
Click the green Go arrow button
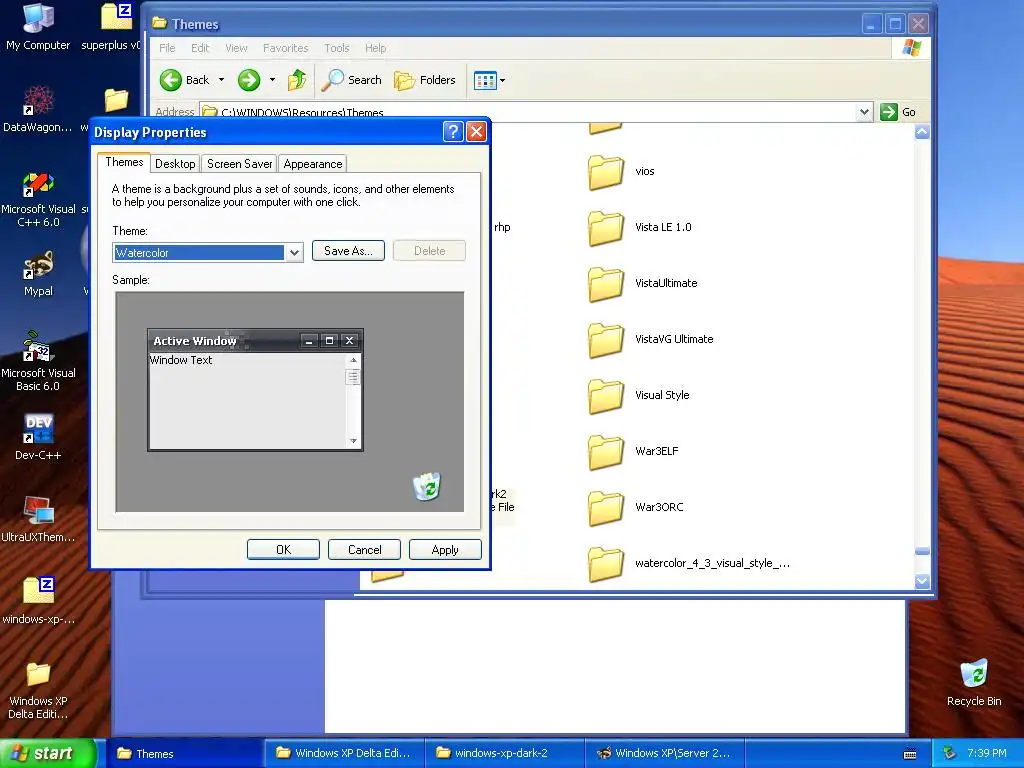click(x=888, y=112)
